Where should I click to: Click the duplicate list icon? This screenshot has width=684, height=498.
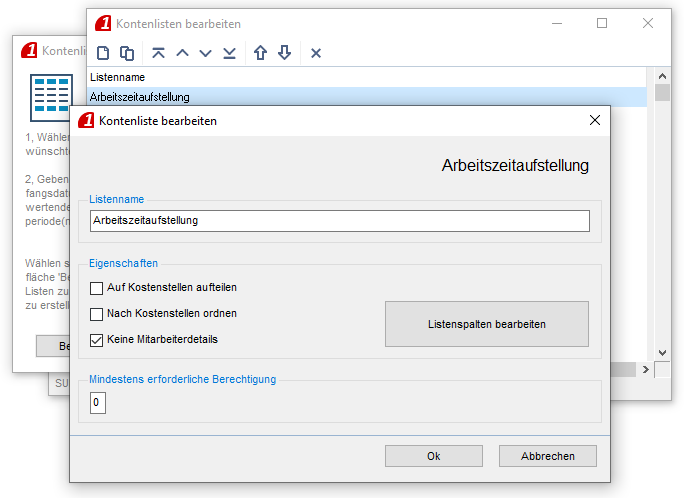pyautogui.click(x=127, y=53)
